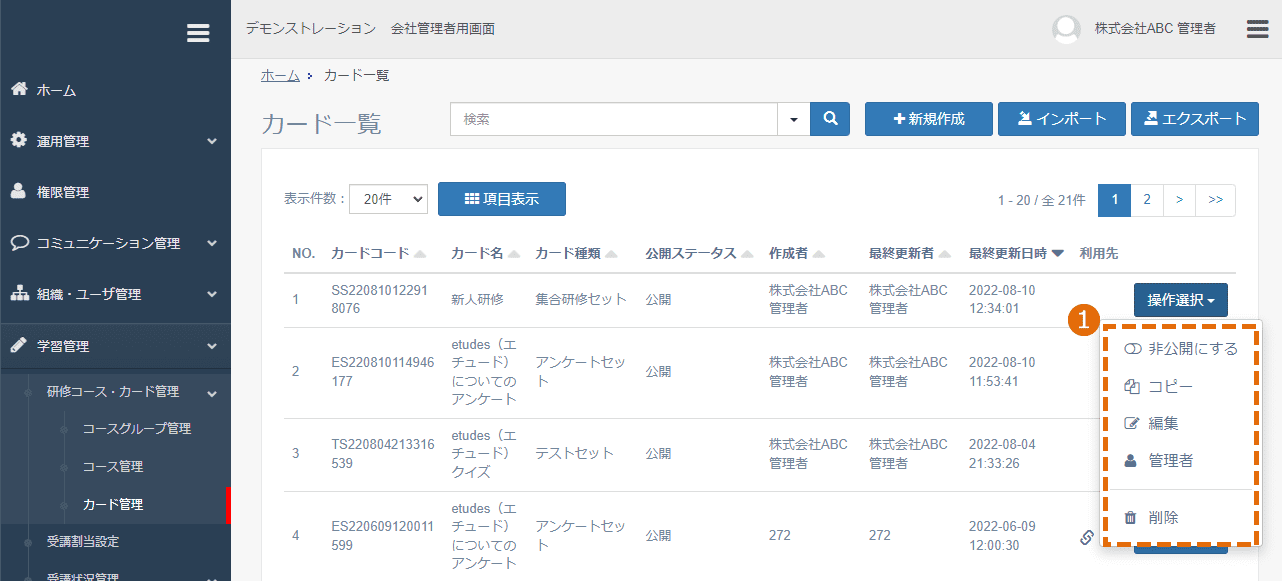Open コース管理 in sidebar

pyautogui.click(x=112, y=466)
